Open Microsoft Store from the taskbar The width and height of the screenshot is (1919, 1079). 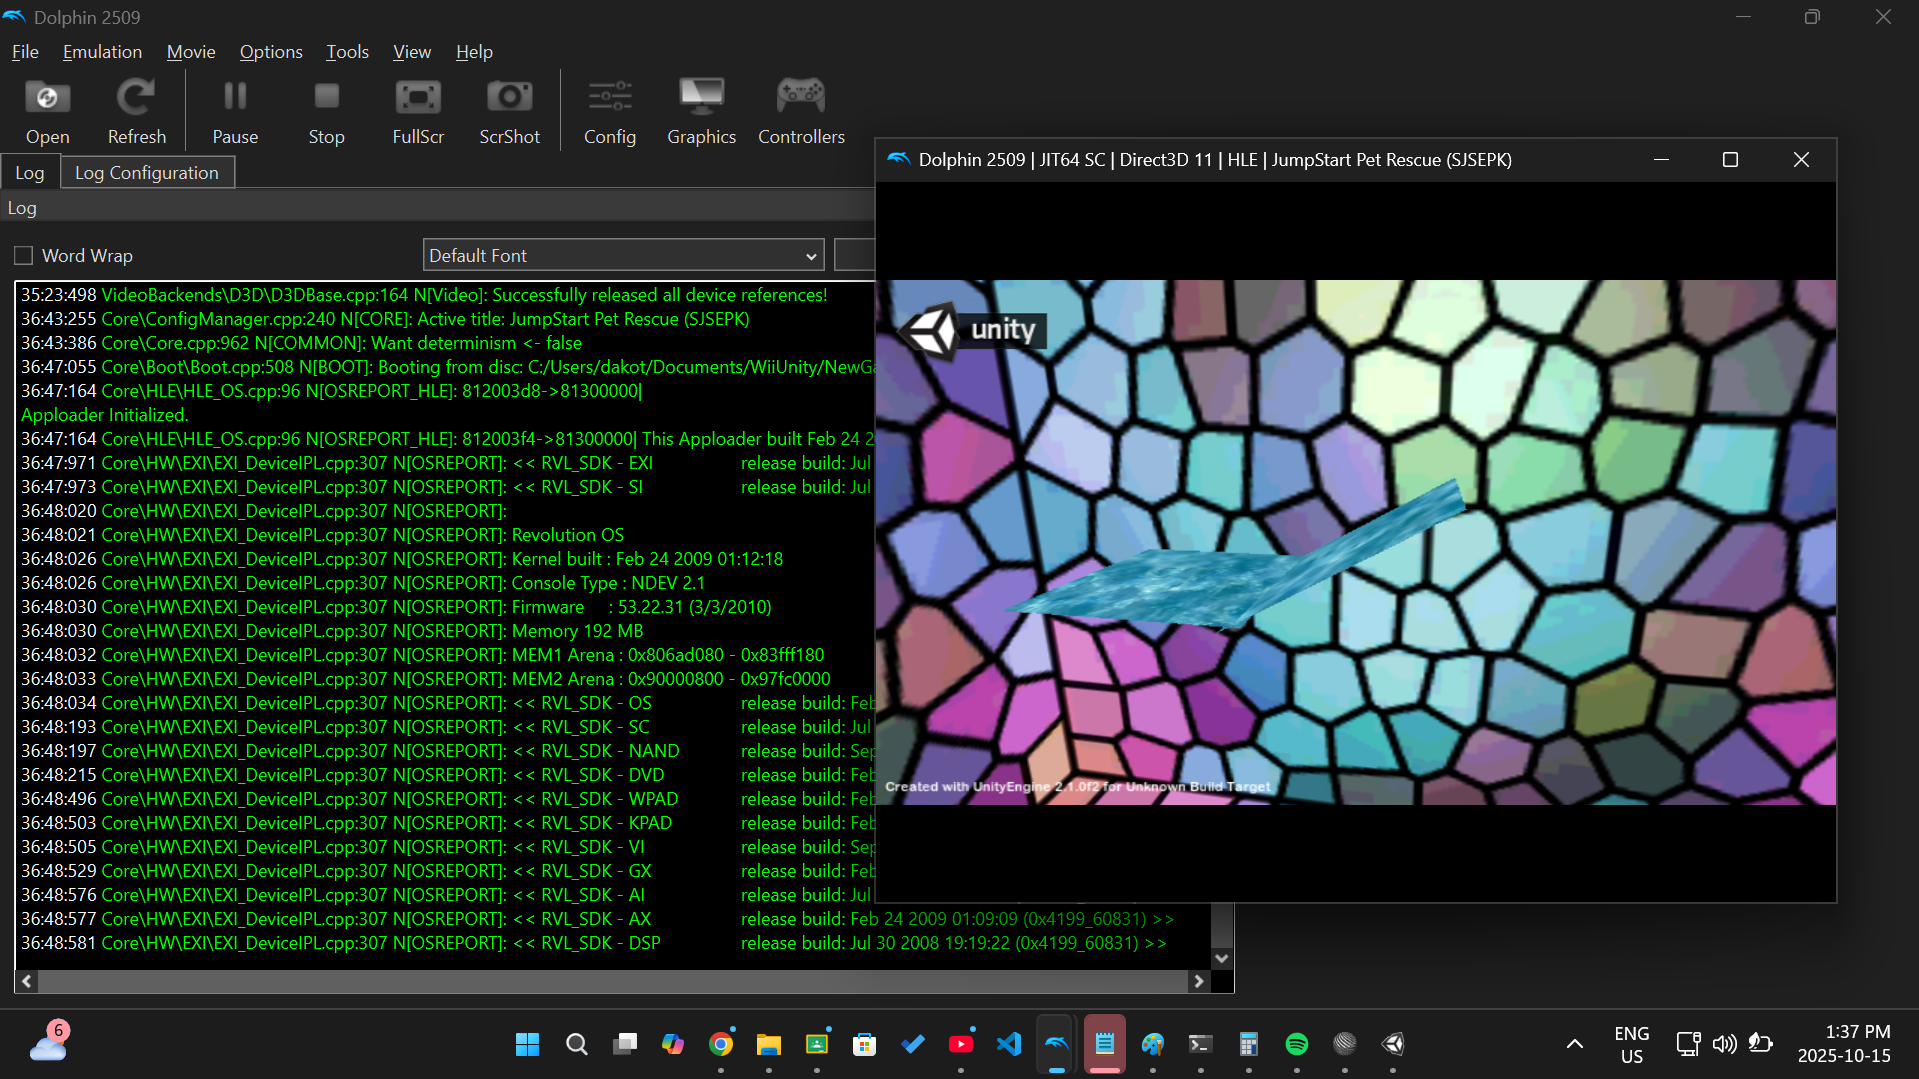point(865,1044)
